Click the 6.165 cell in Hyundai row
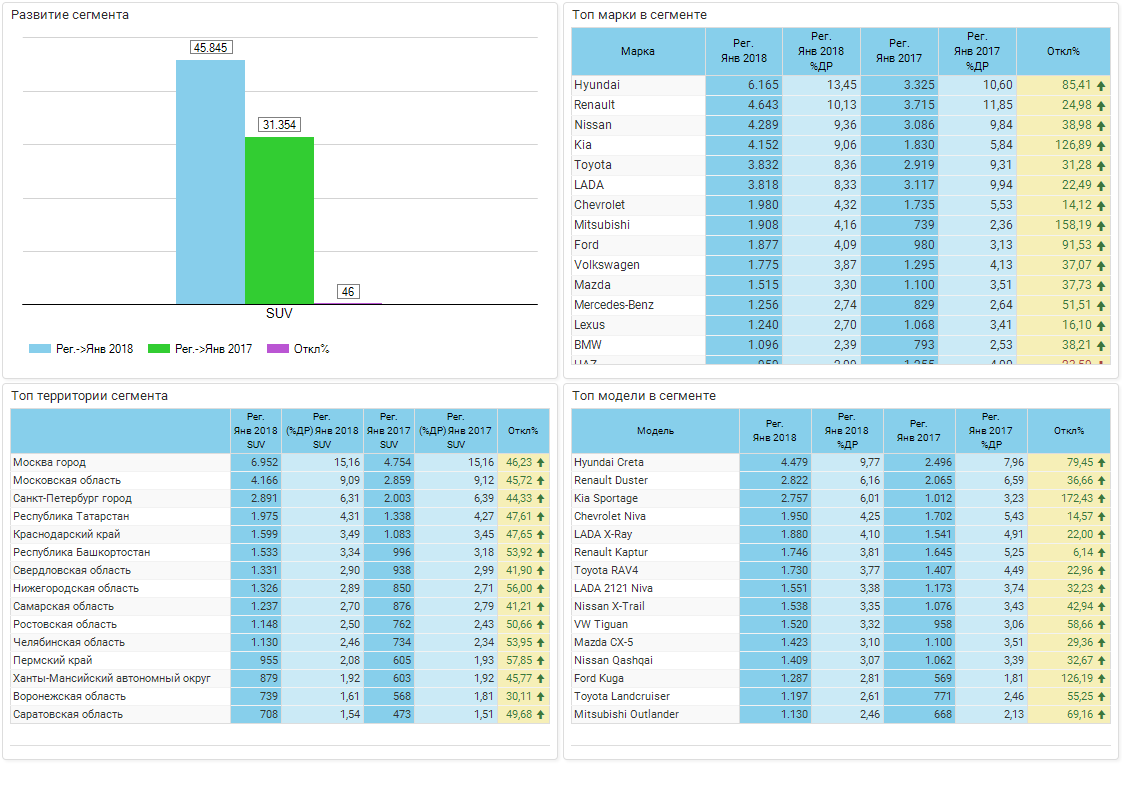 coord(744,85)
